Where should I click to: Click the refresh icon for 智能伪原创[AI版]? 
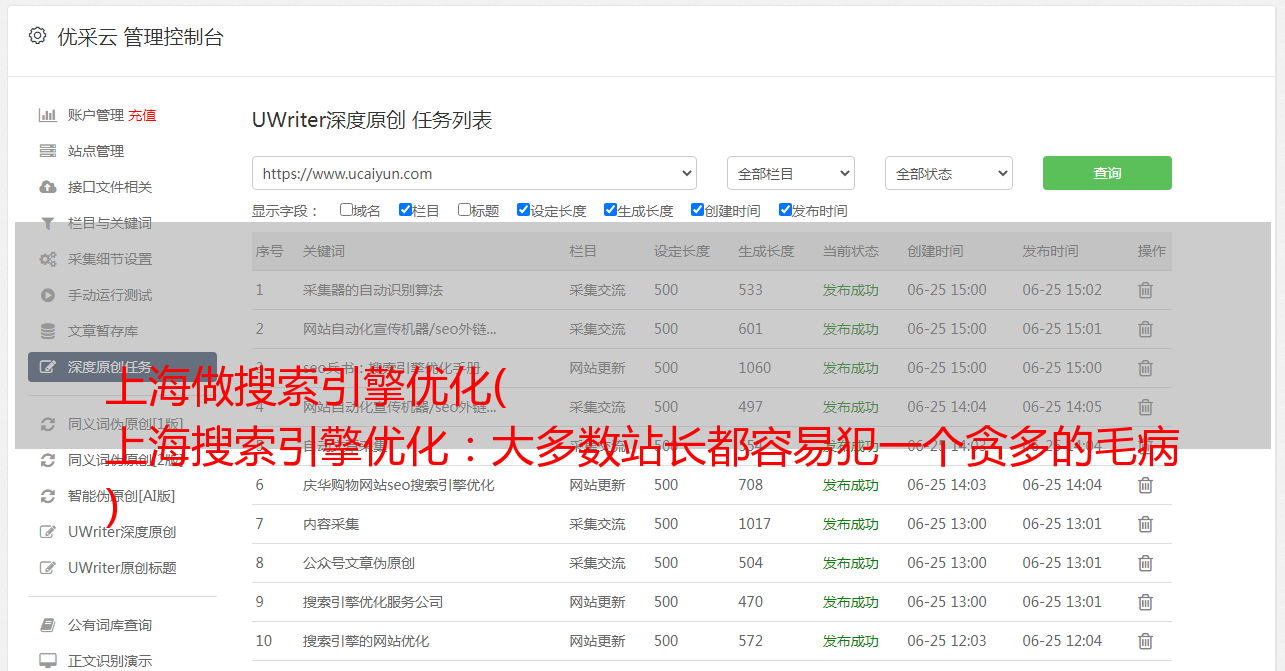tap(47, 496)
